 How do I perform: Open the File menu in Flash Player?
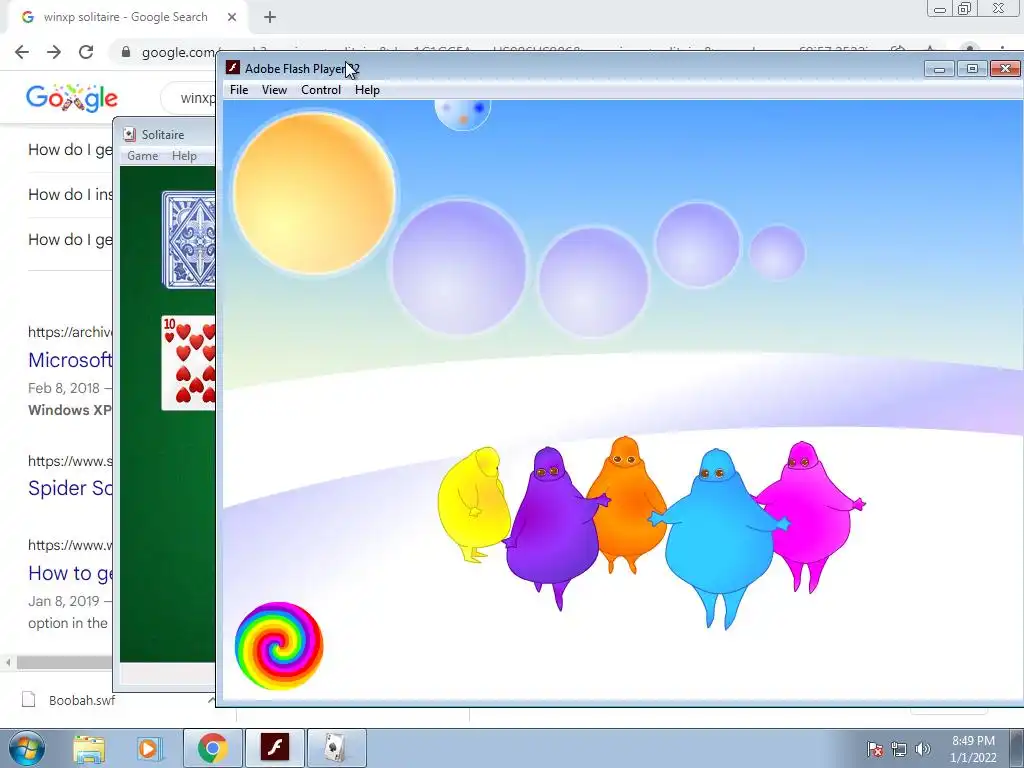coord(238,90)
